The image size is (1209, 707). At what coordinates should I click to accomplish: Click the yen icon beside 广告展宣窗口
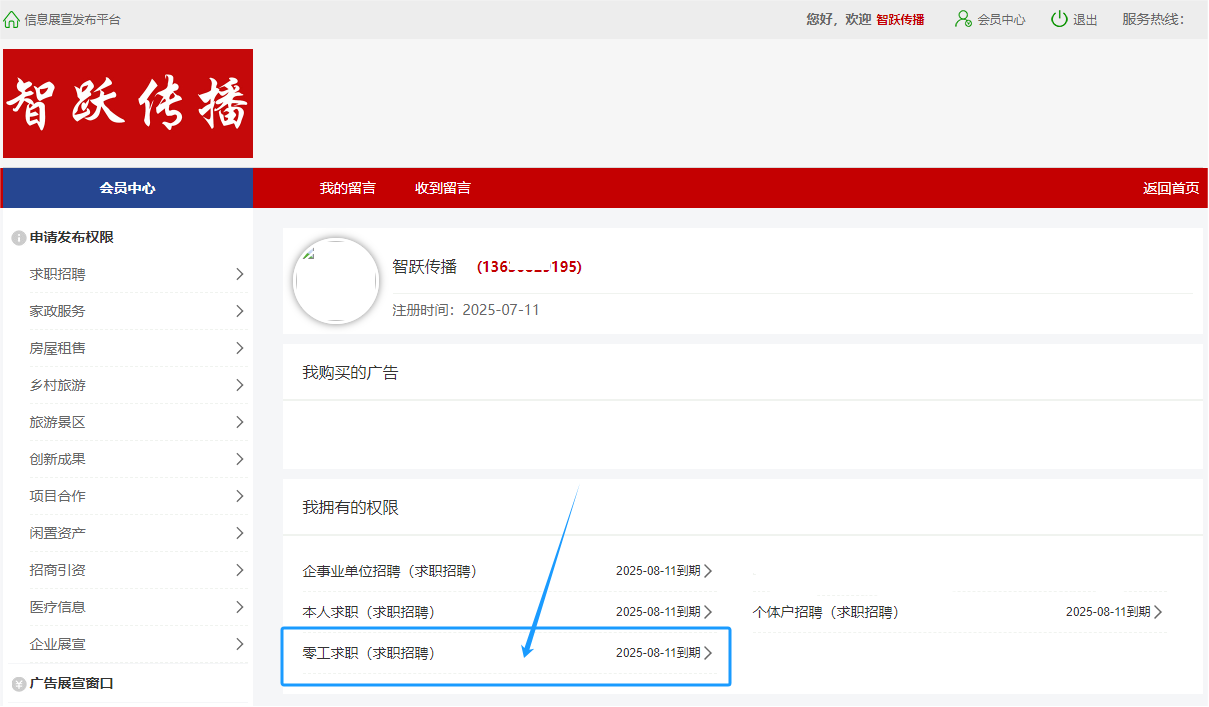click(x=18, y=684)
